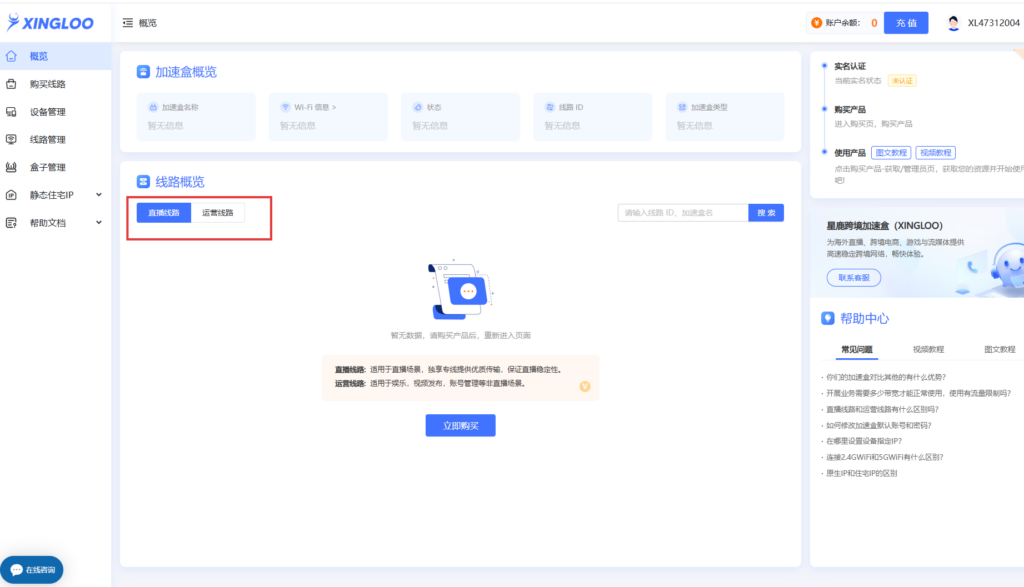The width and height of the screenshot is (1024, 587).
Task: Focus the 线路 ID search input field
Action: click(683, 213)
